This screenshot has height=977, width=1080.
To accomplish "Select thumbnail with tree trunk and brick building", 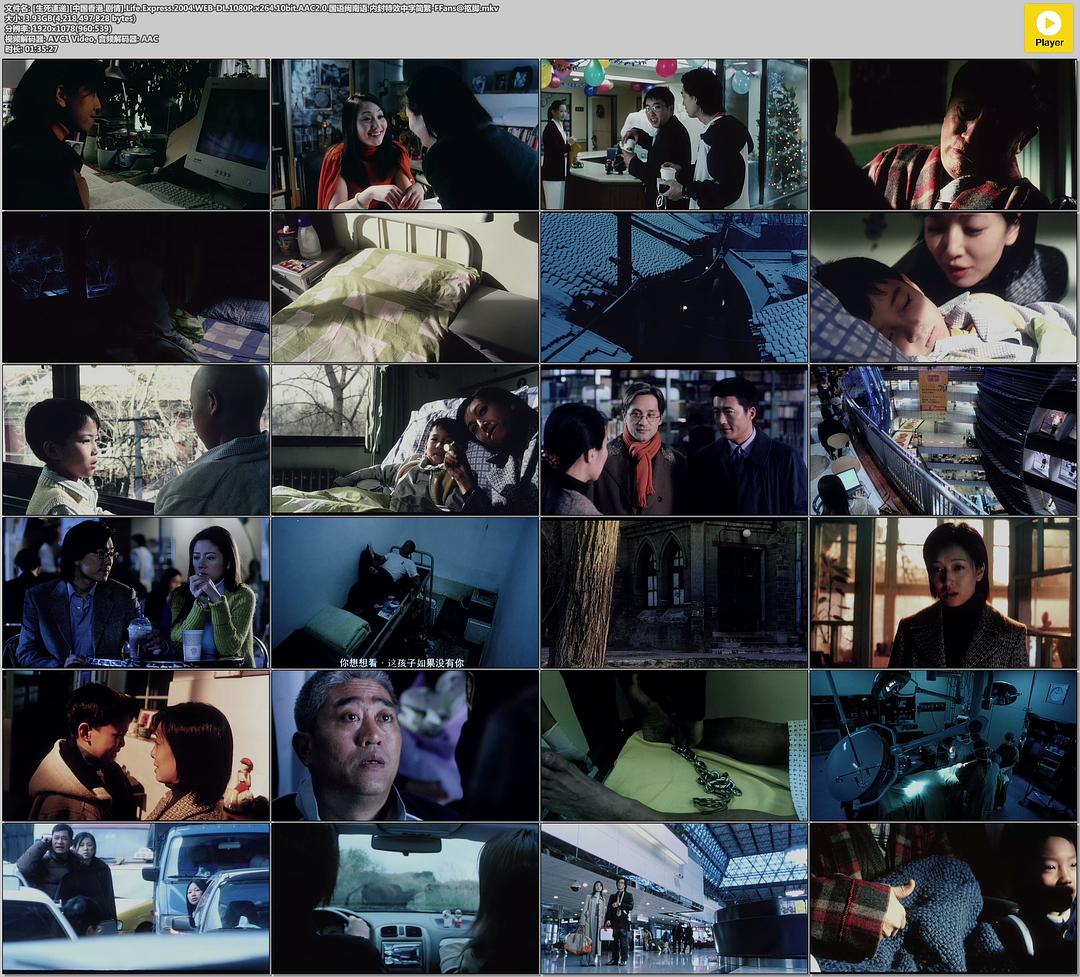I will click(x=674, y=592).
